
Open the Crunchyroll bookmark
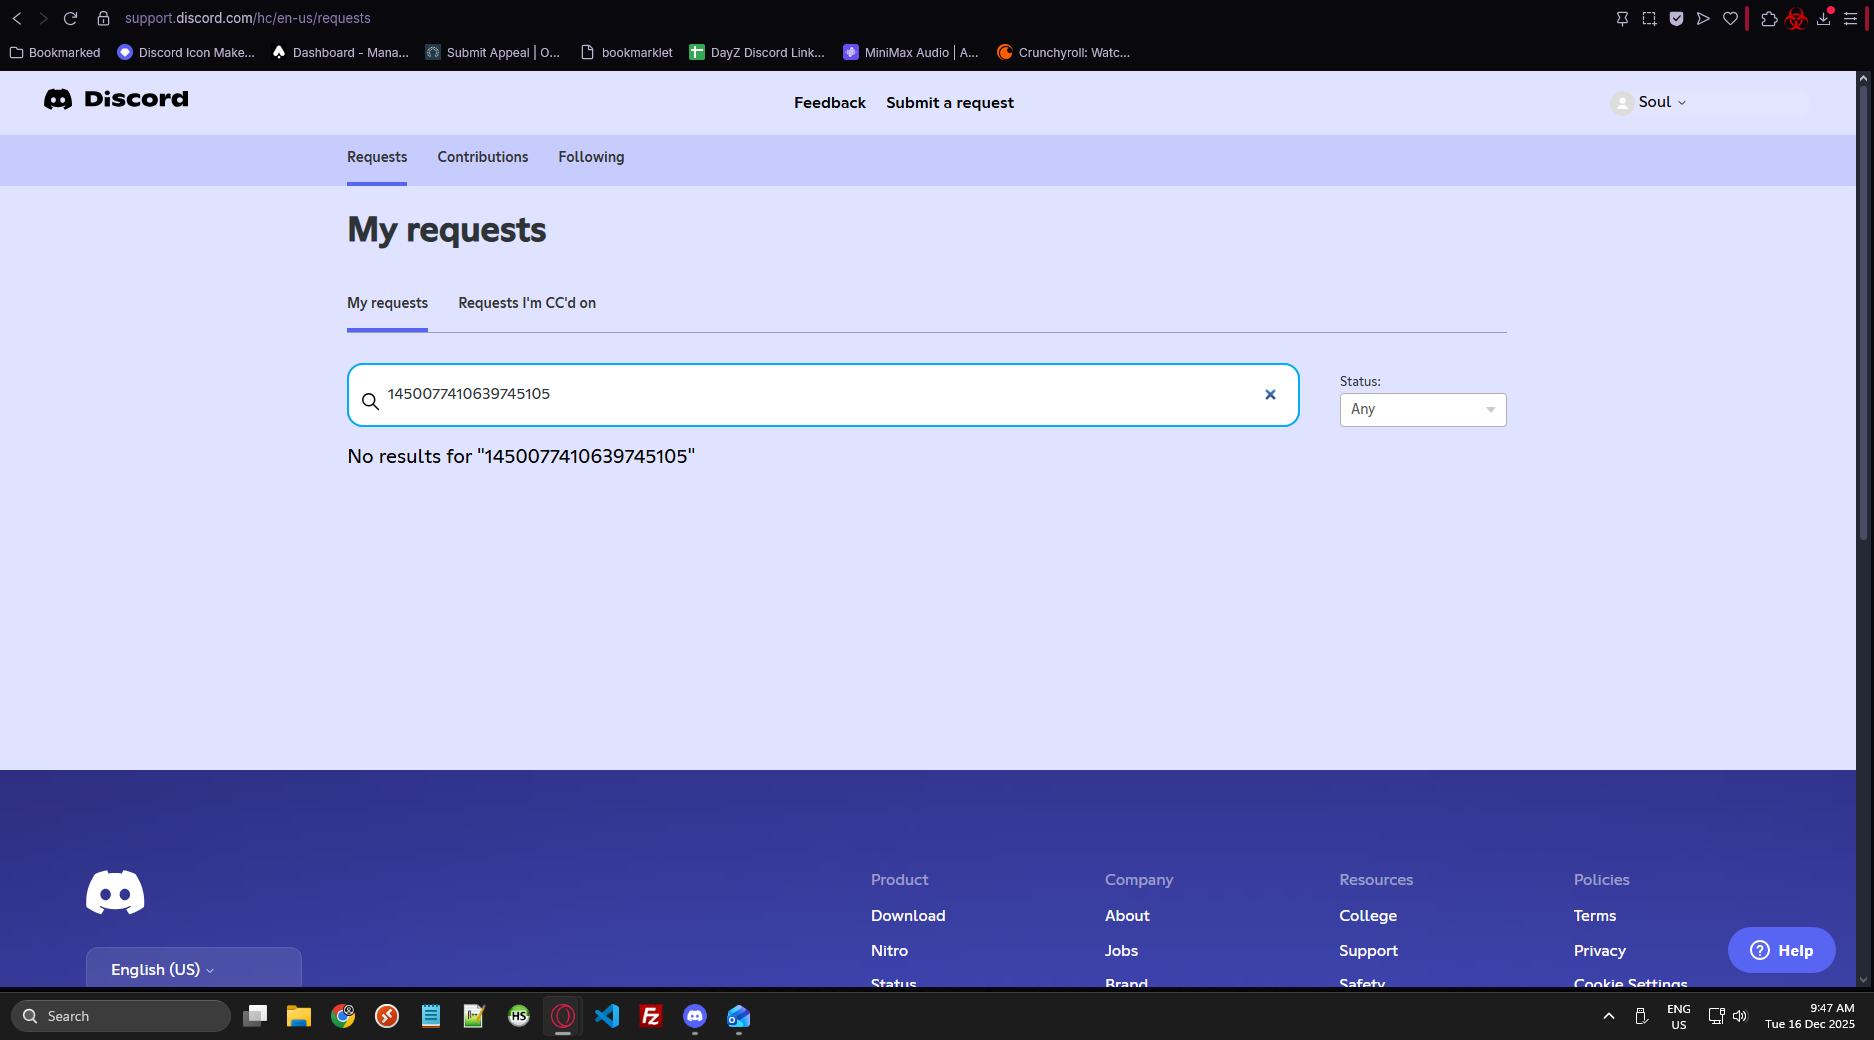1064,52
